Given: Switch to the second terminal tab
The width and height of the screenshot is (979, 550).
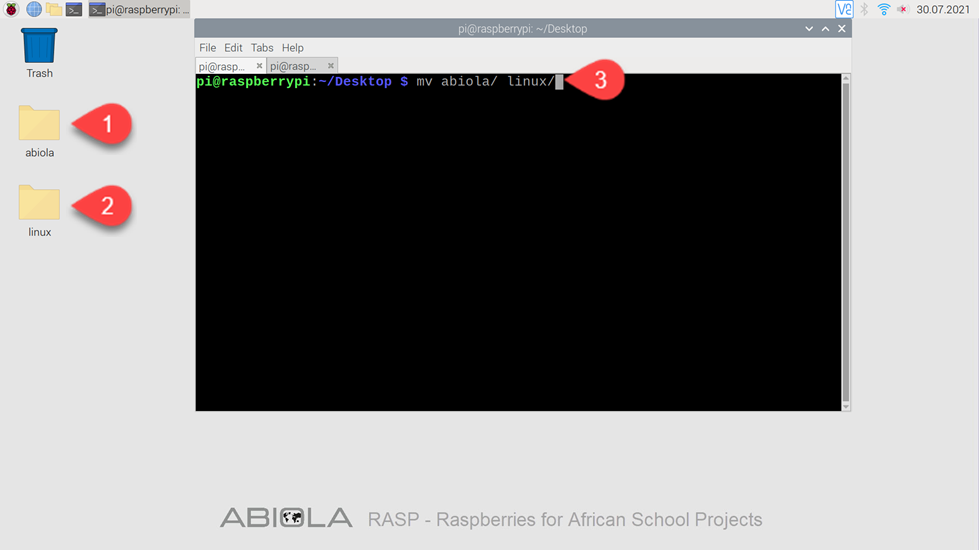Looking at the screenshot, I should (293, 66).
